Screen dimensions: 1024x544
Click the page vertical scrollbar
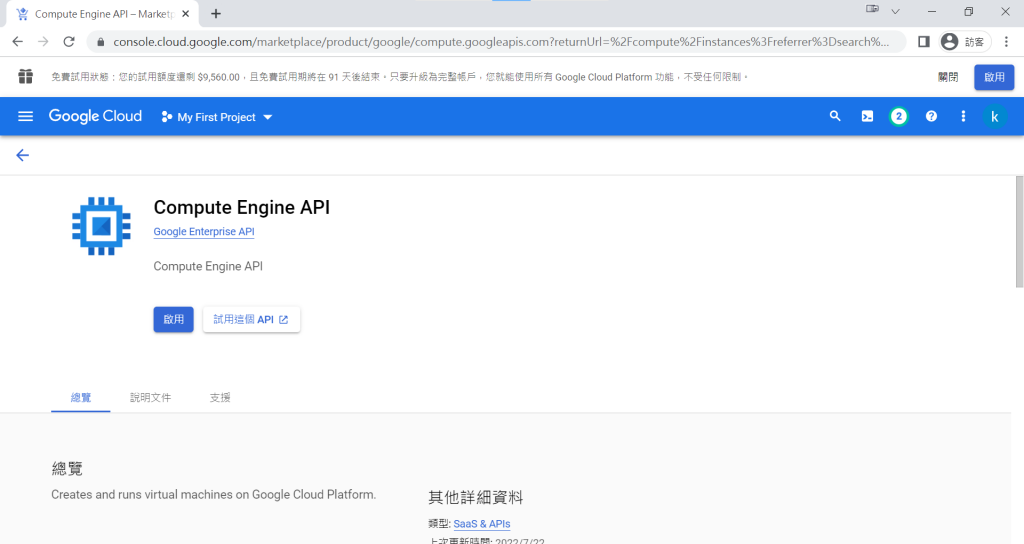[1019, 232]
